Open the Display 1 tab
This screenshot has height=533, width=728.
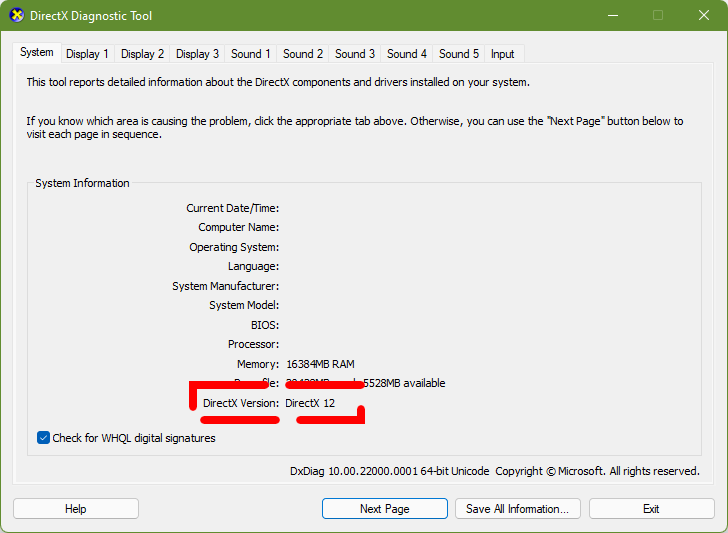click(87, 54)
